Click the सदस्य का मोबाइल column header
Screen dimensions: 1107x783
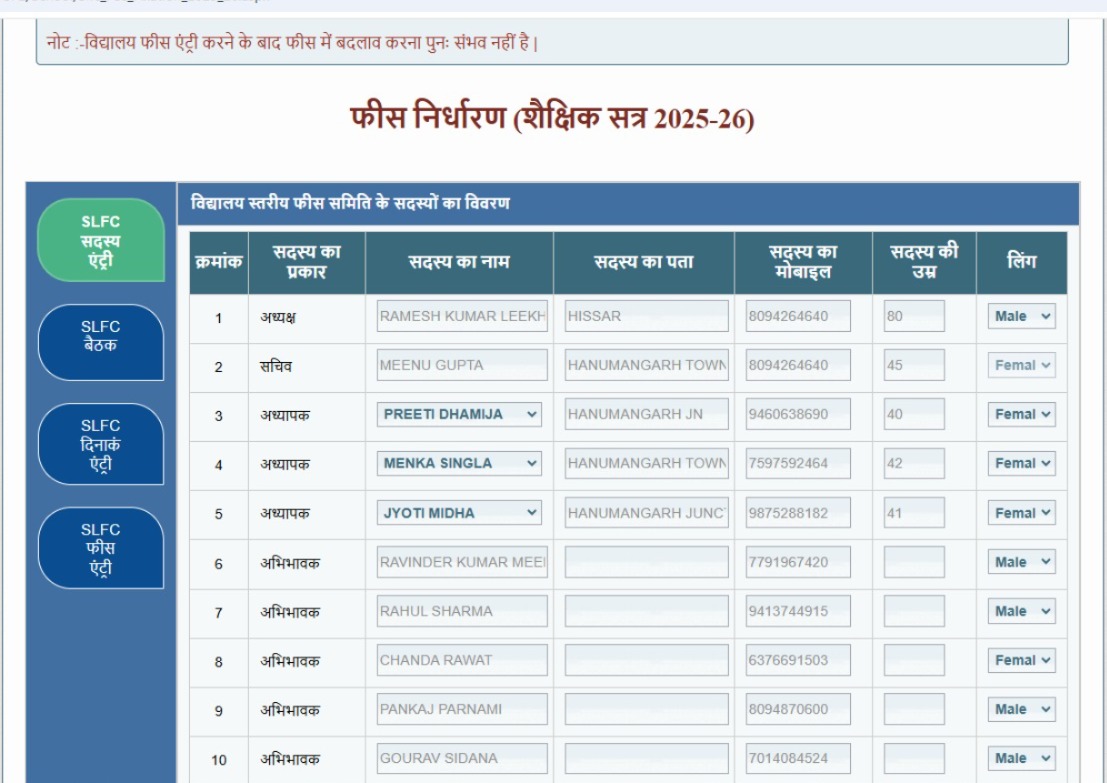point(803,263)
